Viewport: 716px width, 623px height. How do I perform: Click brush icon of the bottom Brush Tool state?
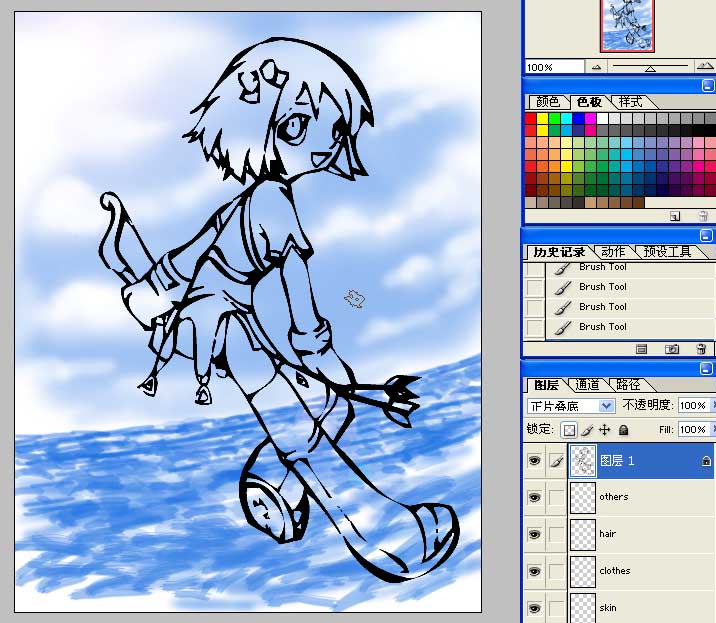click(563, 327)
